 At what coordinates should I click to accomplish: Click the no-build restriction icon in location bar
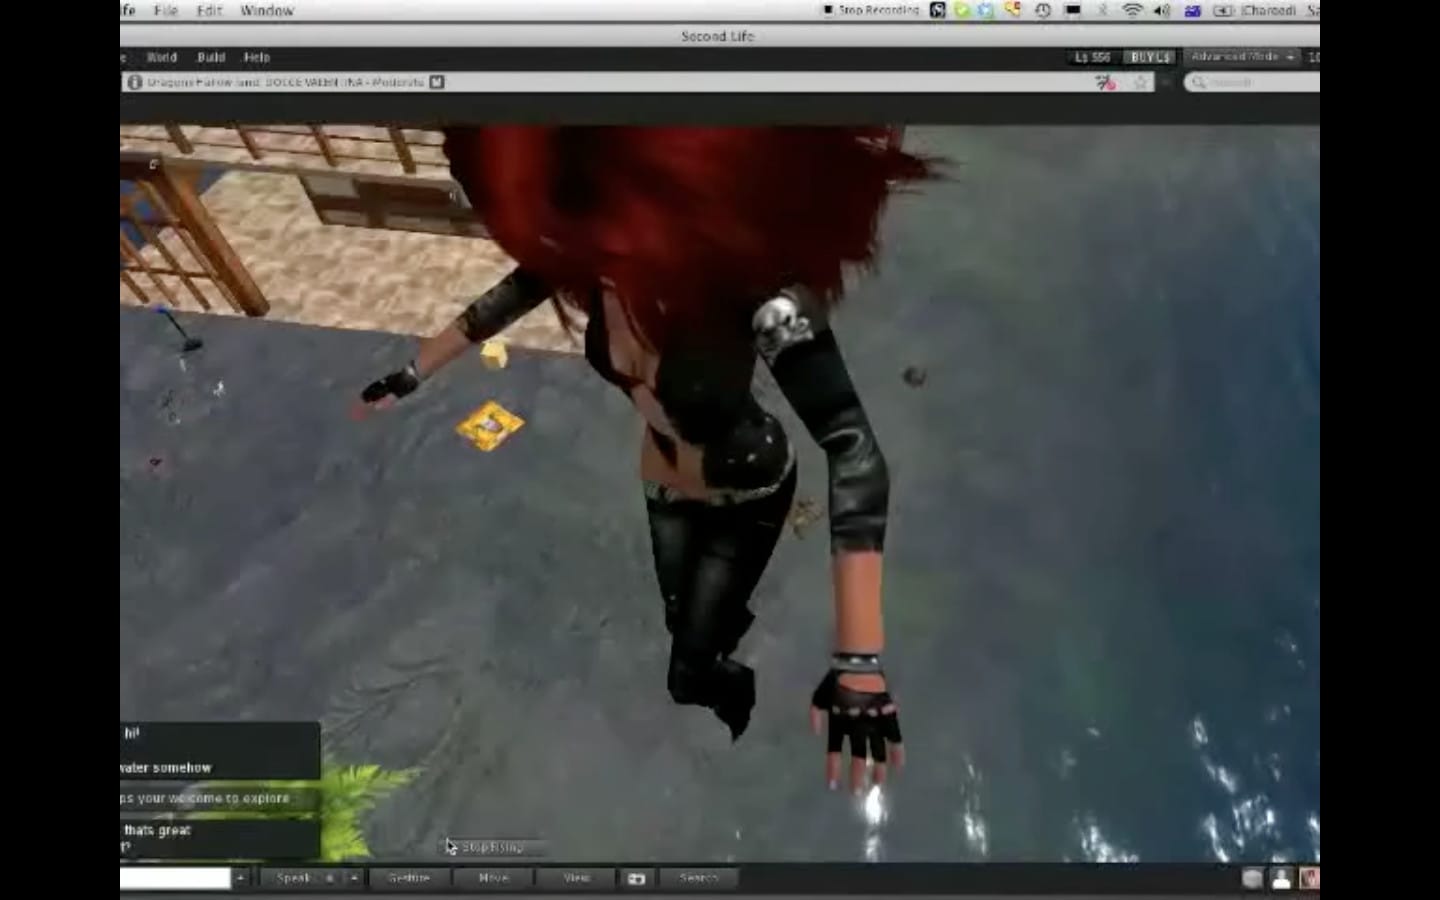coord(1105,82)
